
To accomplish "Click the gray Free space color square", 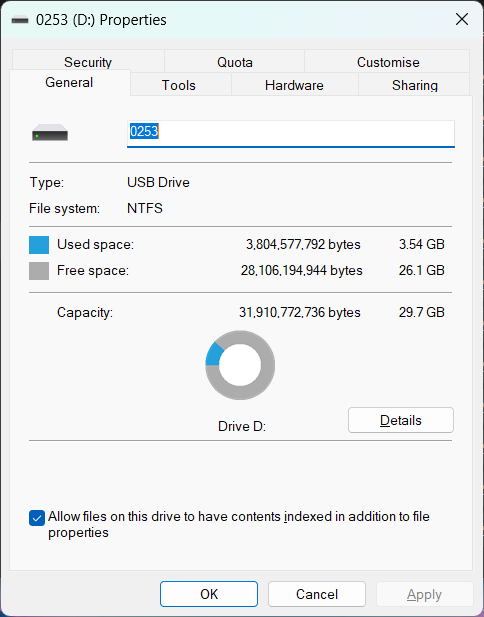I will pos(39,271).
